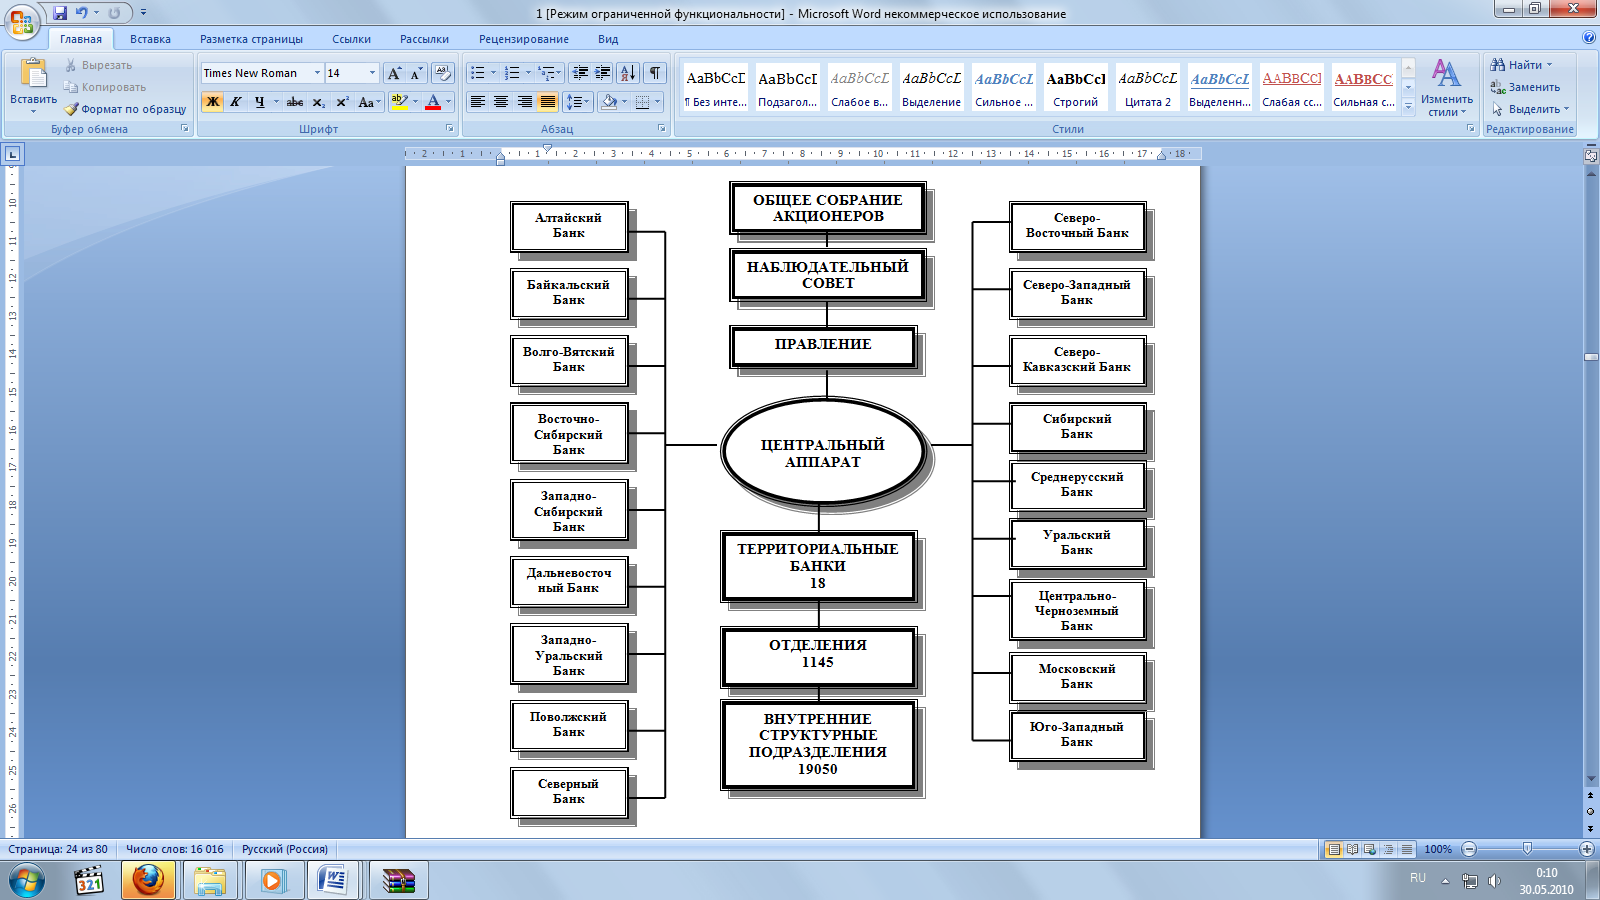Click the Decrease Indent icon
Viewport: 1600px width, 900px height.
point(580,73)
